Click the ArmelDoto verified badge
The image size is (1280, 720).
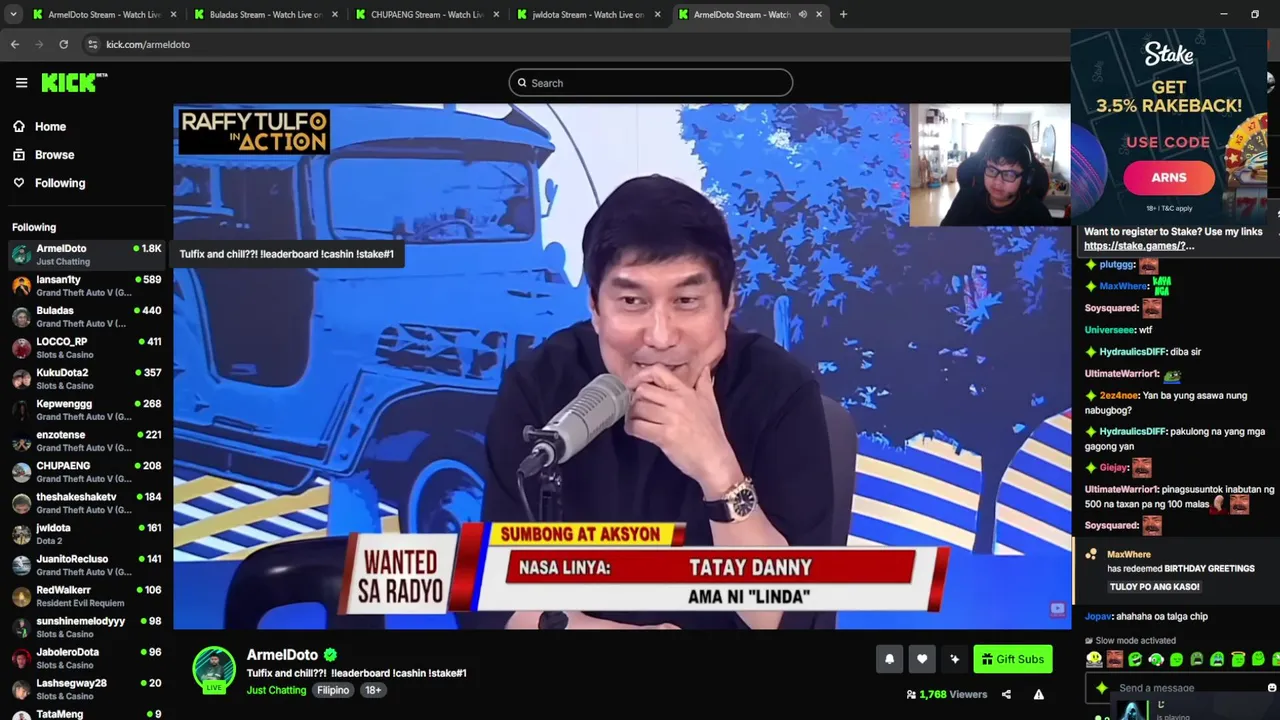pyautogui.click(x=330, y=655)
